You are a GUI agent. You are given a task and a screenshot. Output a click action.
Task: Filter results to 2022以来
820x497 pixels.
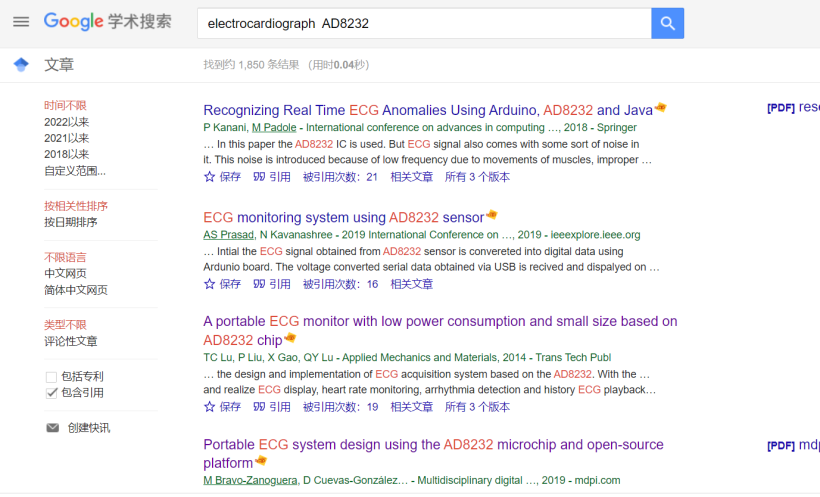click(66, 122)
